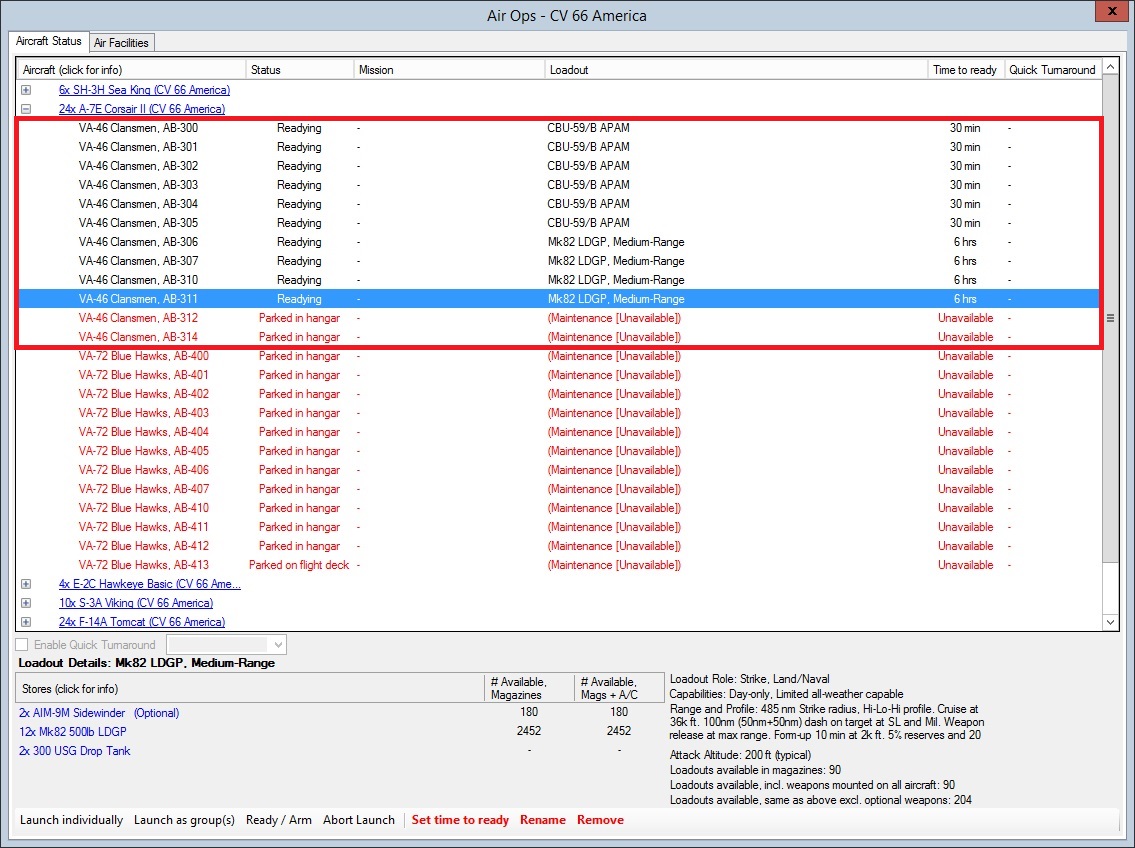
Task: Expand the 4x E-2C Hawkeye Basic group
Action: [x=26, y=584]
